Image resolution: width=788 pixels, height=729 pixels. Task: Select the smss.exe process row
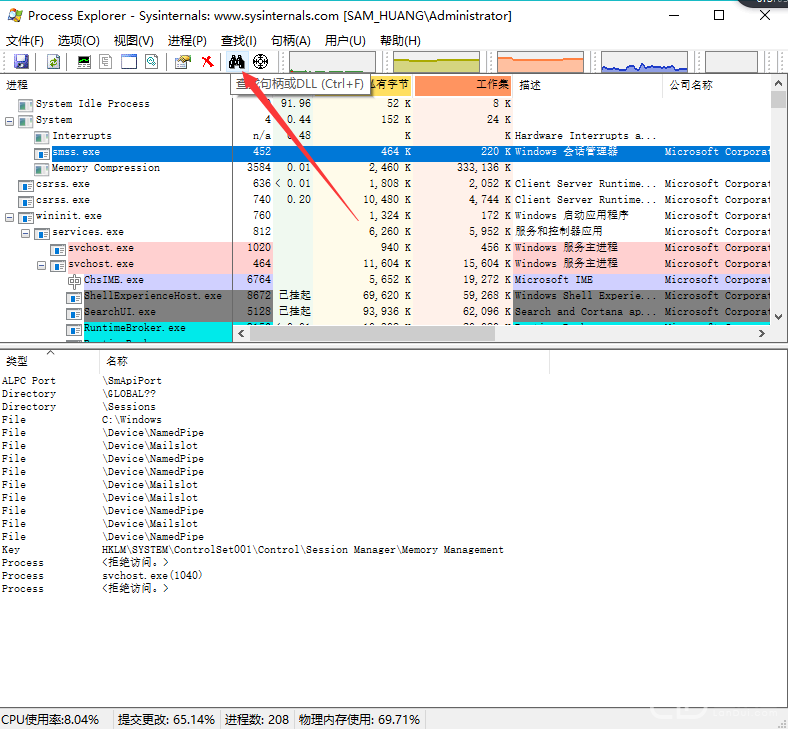click(x=385, y=152)
